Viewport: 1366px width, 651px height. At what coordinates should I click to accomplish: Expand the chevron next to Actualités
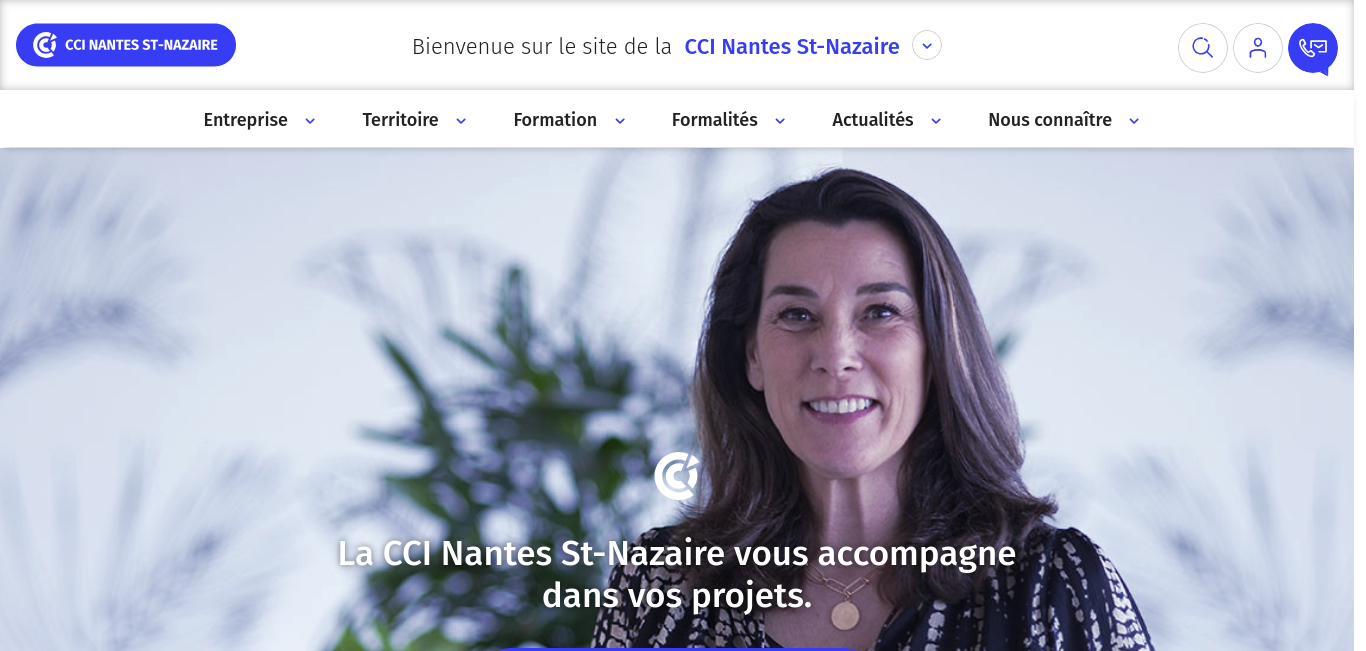936,121
